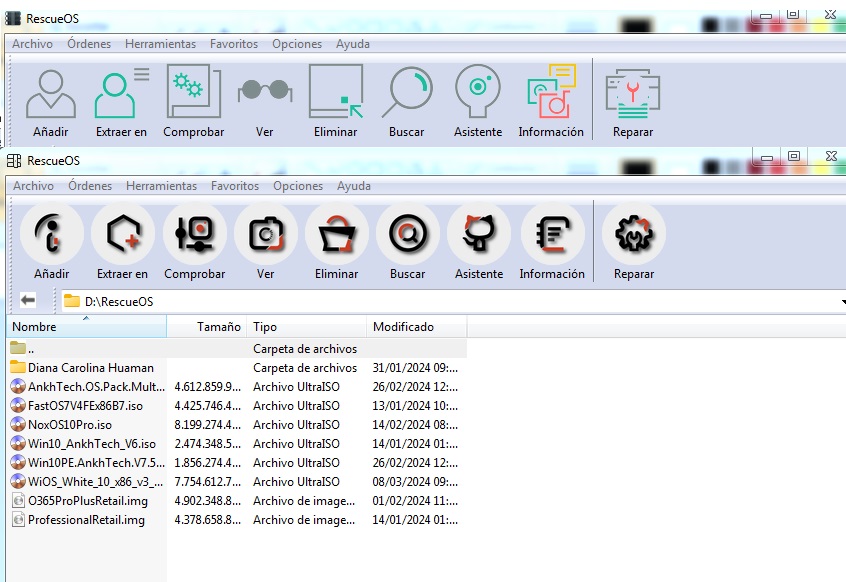The image size is (846, 582).
Task: Open Favoritos menu in upper RescueOS window
Action: click(234, 44)
